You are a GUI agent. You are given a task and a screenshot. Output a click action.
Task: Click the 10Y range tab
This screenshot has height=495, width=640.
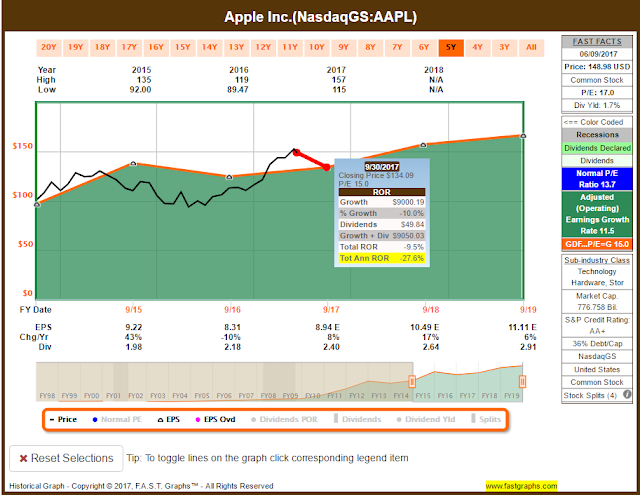click(317, 47)
